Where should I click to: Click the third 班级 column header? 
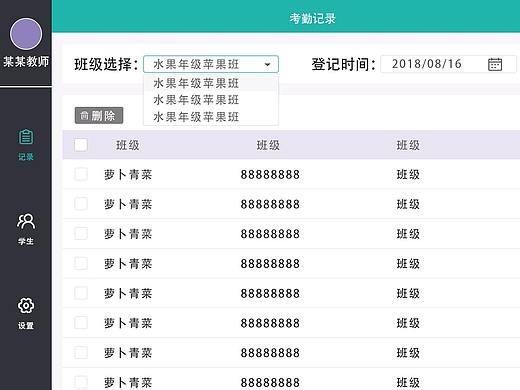tap(408, 145)
